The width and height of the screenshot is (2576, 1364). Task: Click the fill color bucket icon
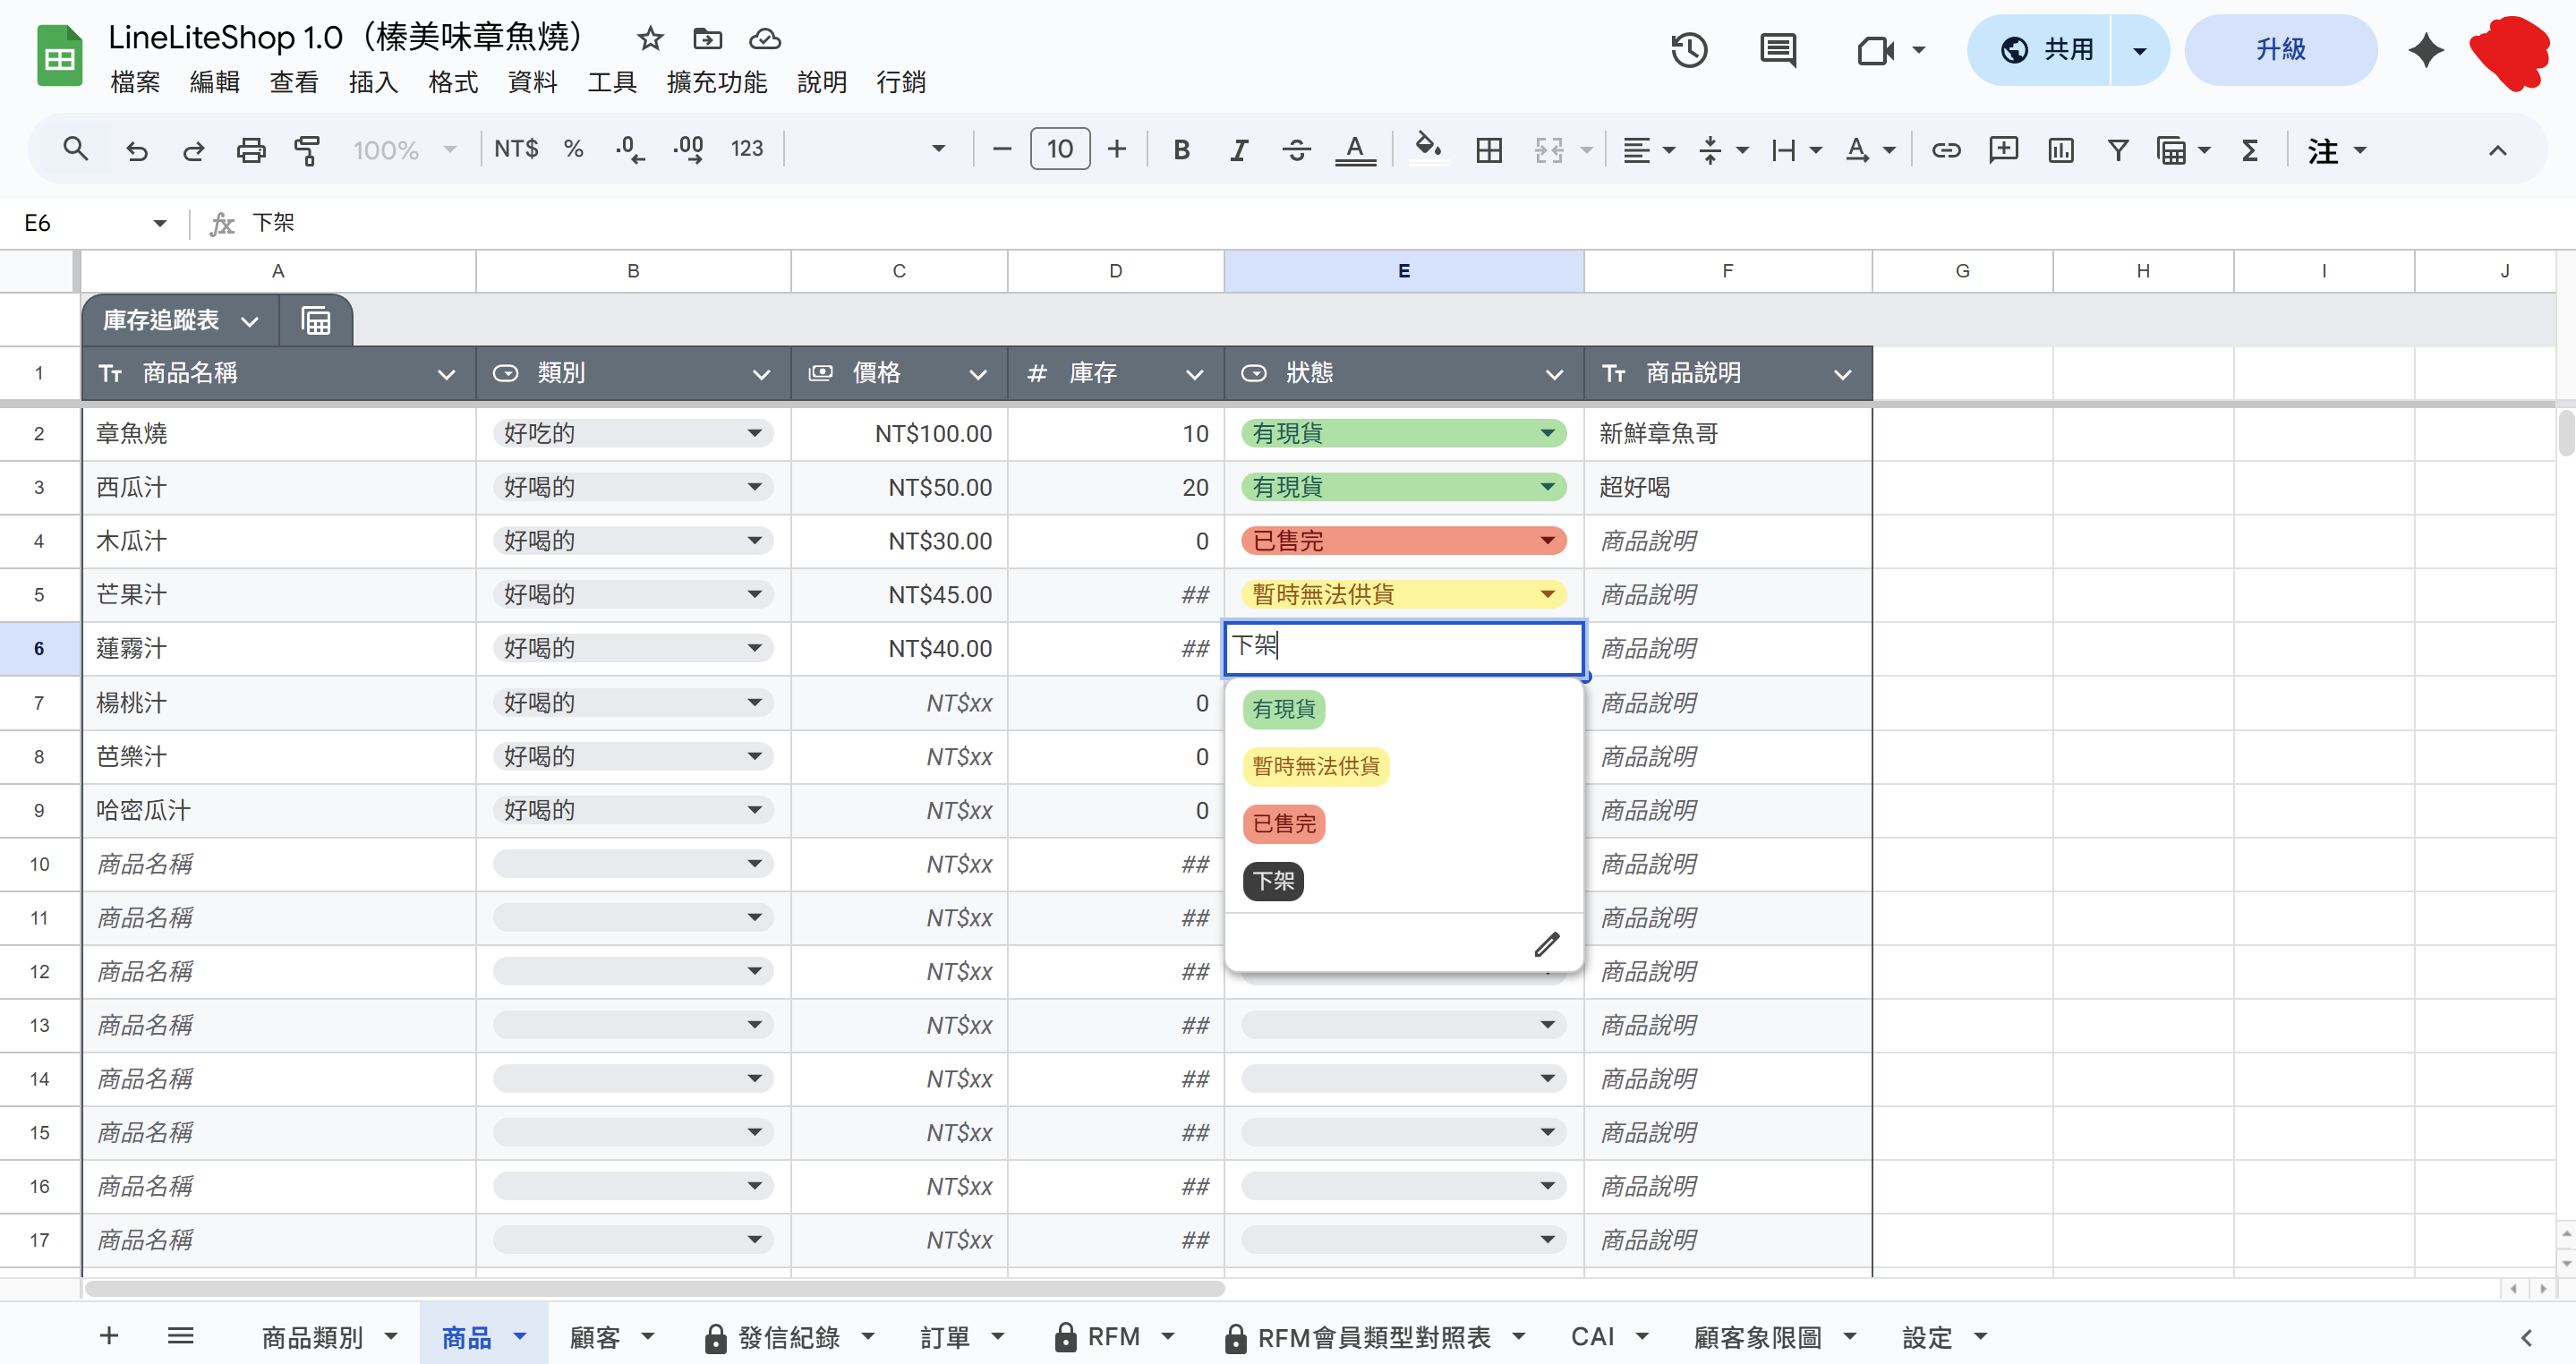(x=1427, y=149)
